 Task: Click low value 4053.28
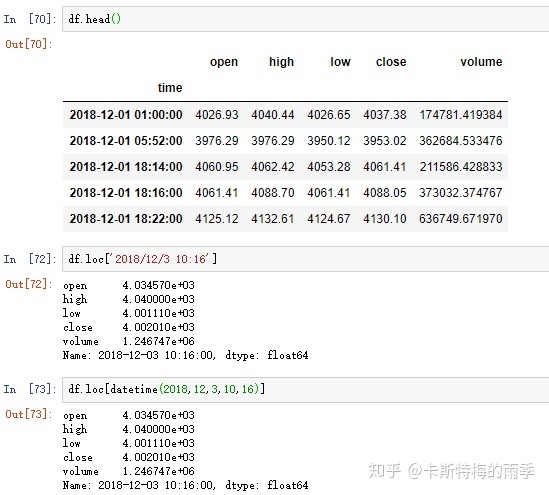329,167
